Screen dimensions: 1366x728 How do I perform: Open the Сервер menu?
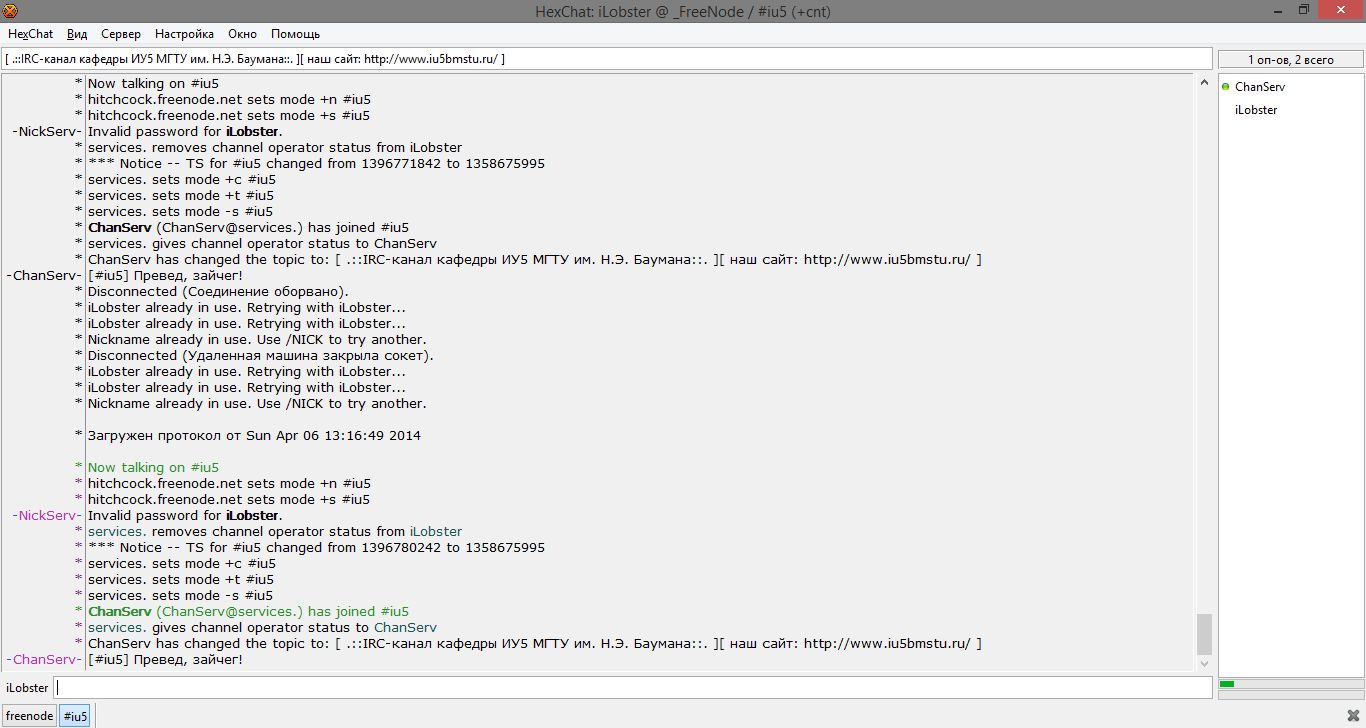click(121, 34)
